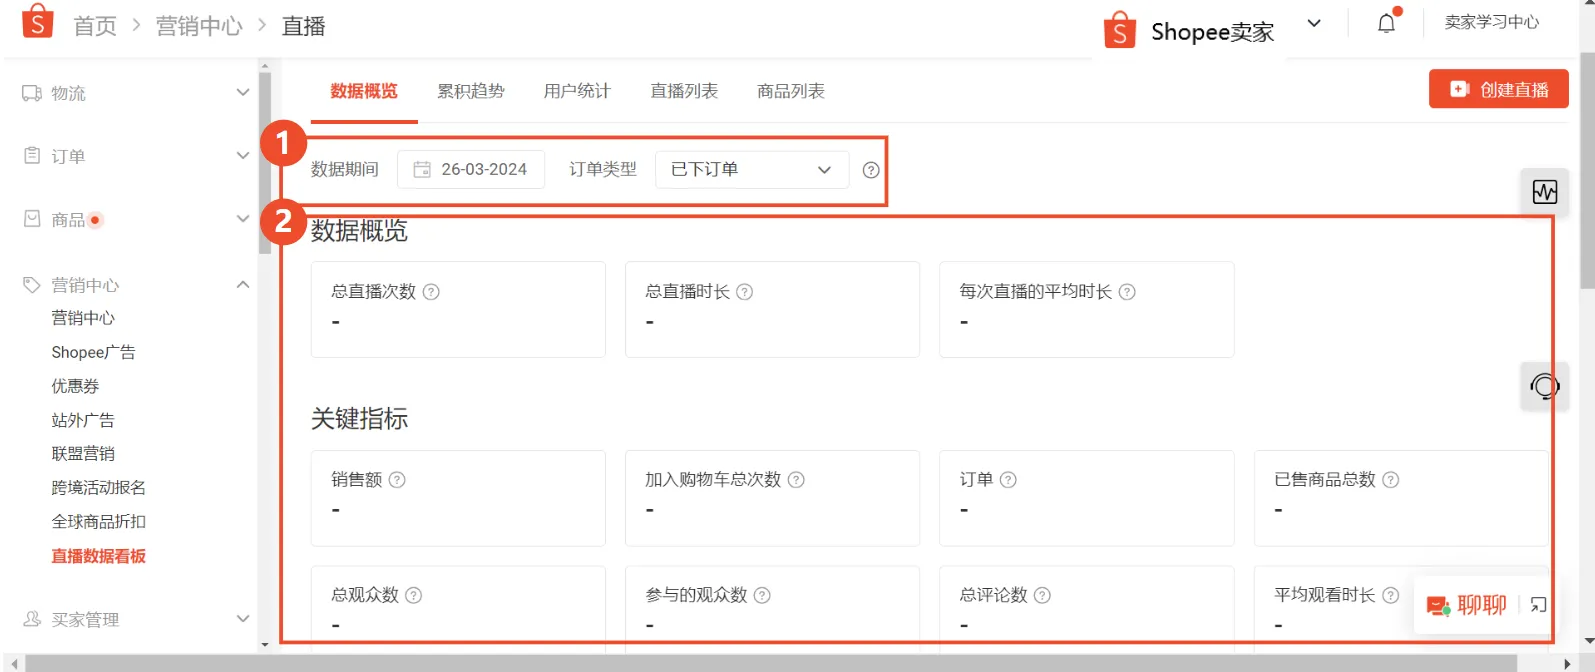Viewport: 1595px width, 672px height.
Task: Collapse the 营销中心 sidebar section
Action: pos(242,284)
